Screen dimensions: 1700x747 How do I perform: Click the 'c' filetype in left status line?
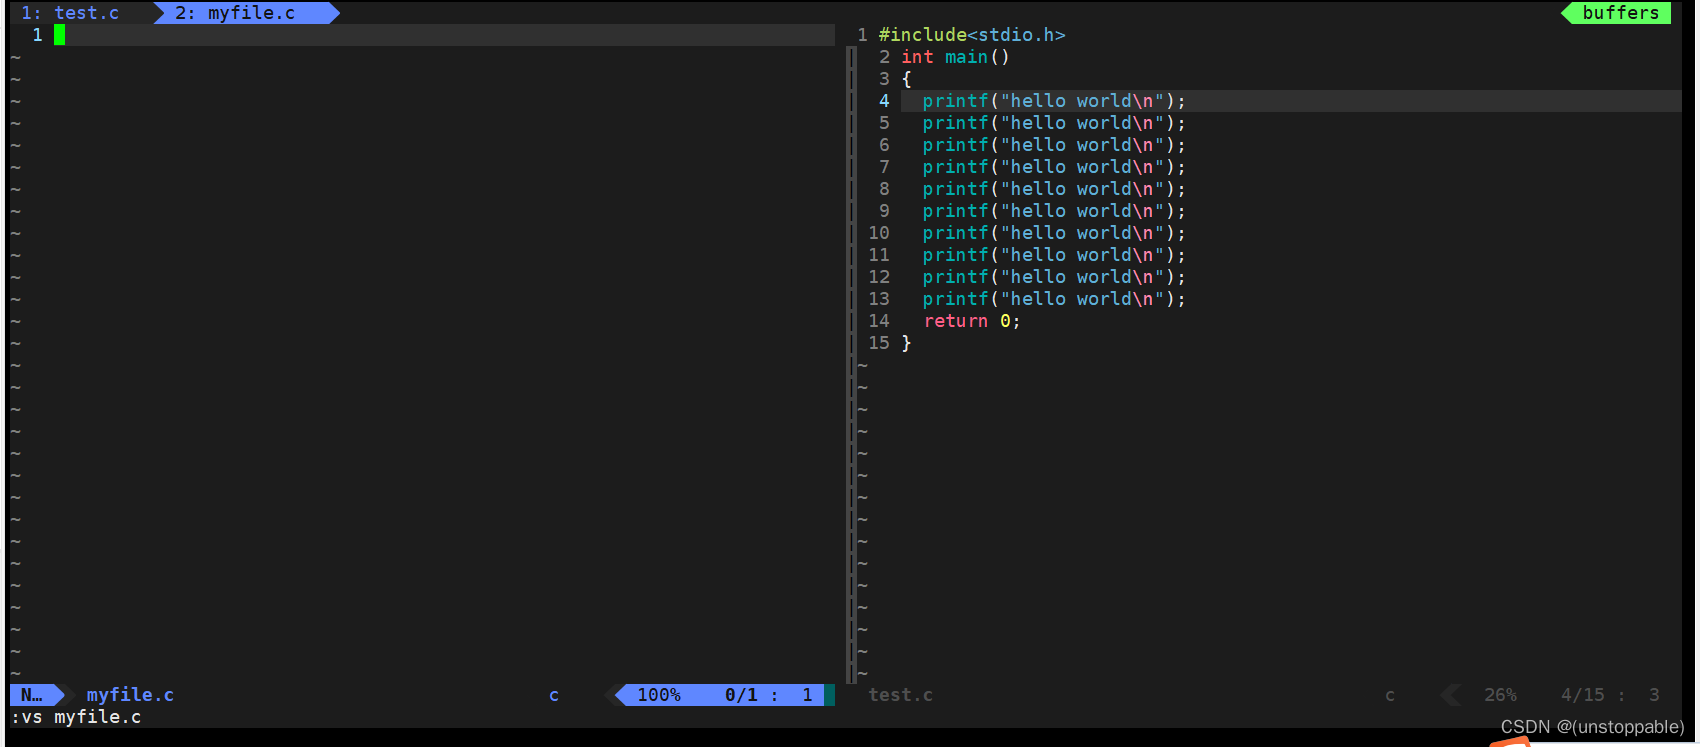554,695
